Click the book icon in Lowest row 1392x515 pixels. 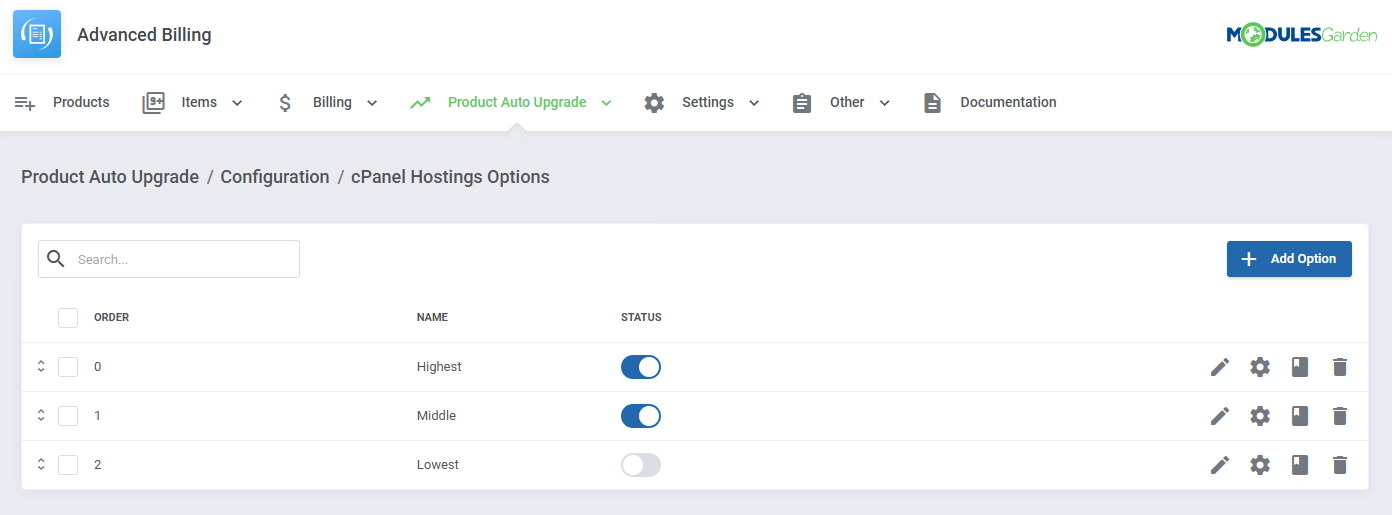click(1300, 465)
